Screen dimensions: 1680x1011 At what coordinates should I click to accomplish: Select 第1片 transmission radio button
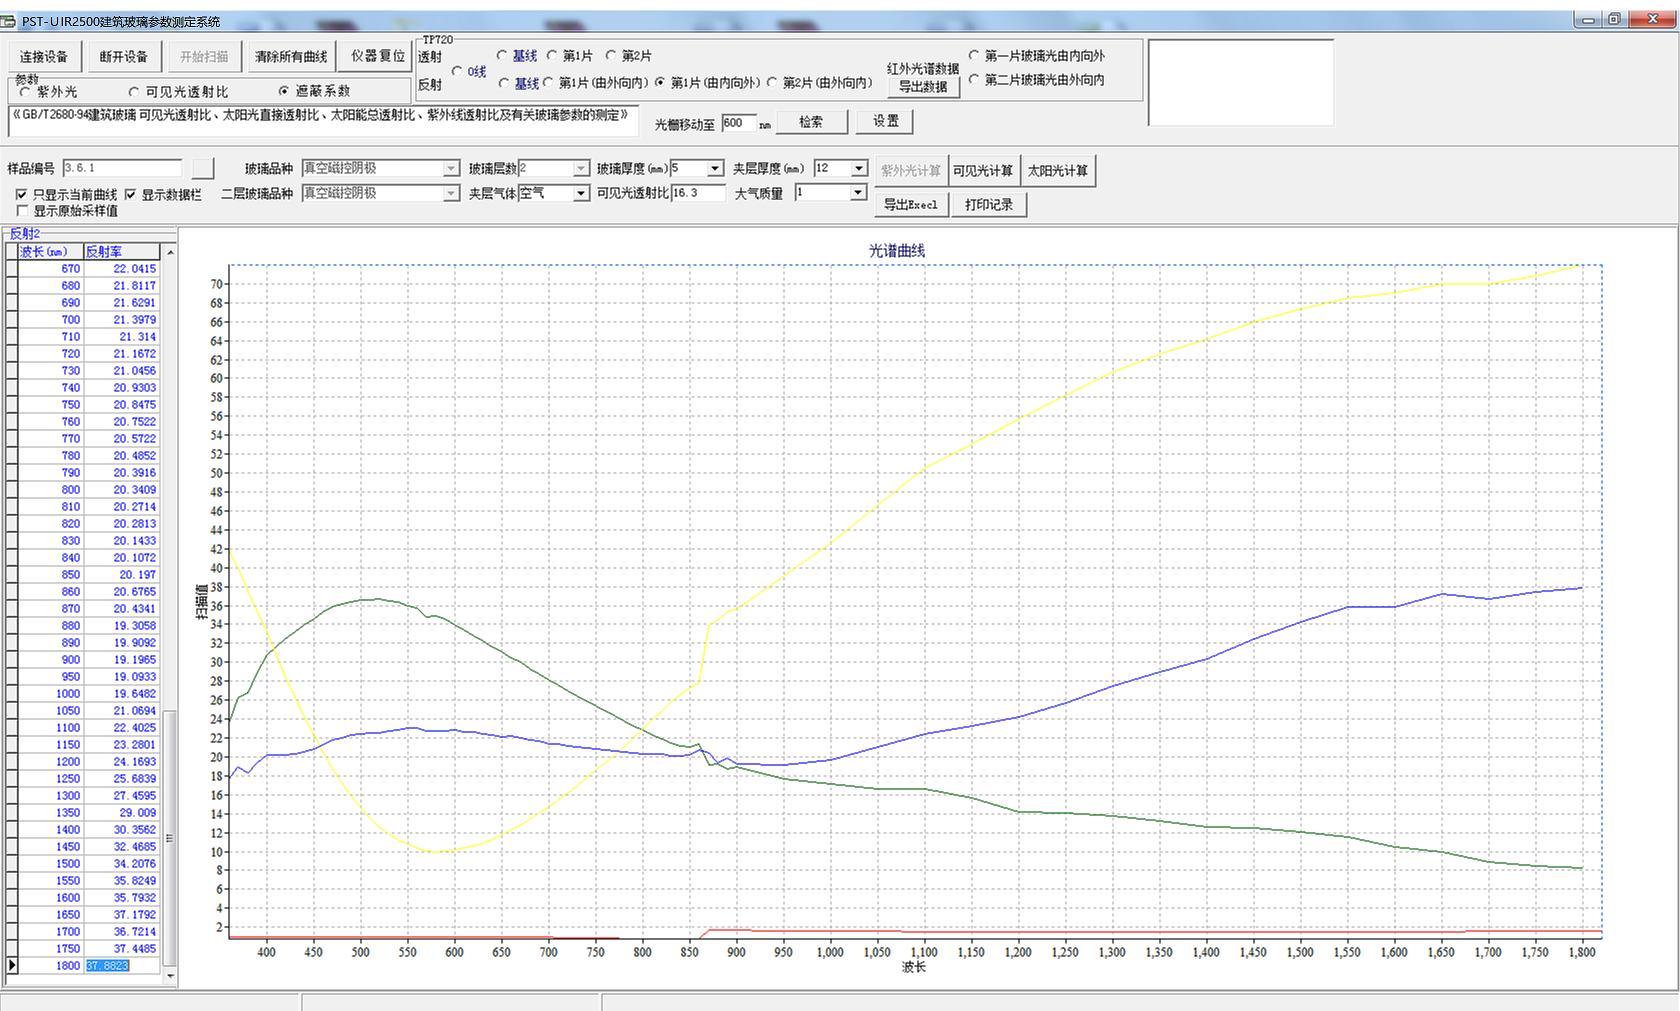click(552, 56)
